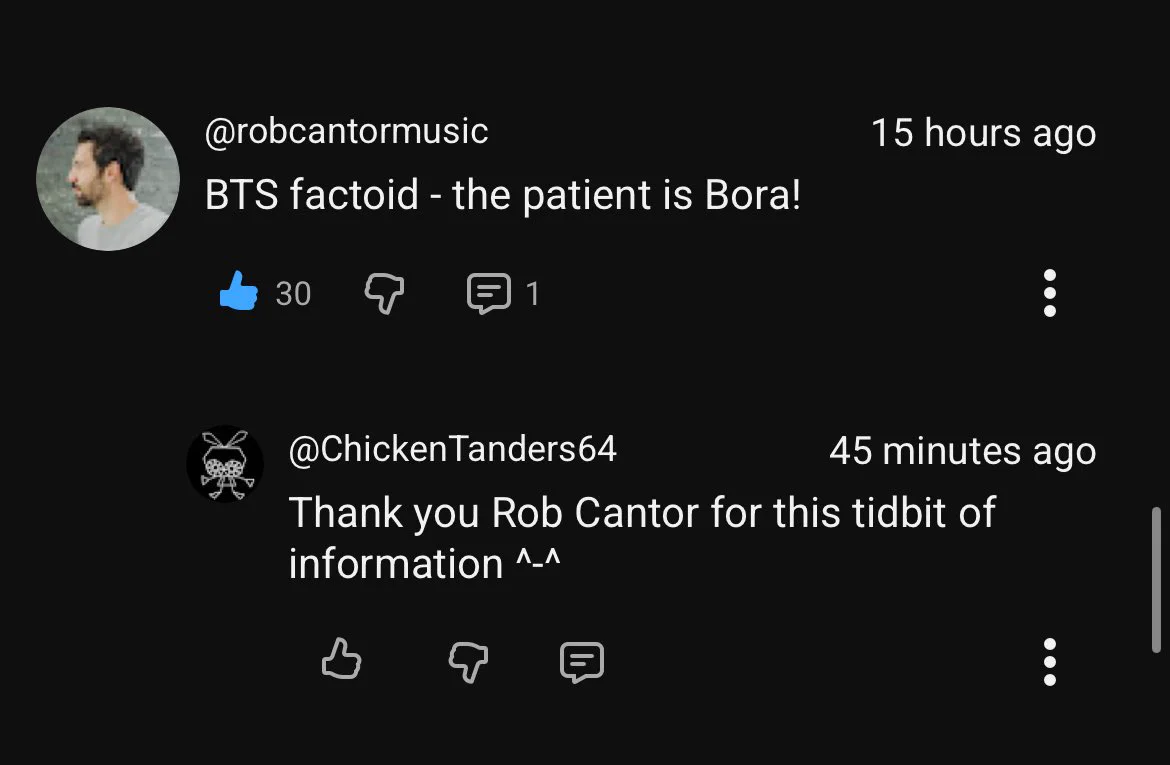Unlike robcantormusic's comment with blue thumbs-up
Viewport: 1170px width, 765px height.
[x=239, y=290]
